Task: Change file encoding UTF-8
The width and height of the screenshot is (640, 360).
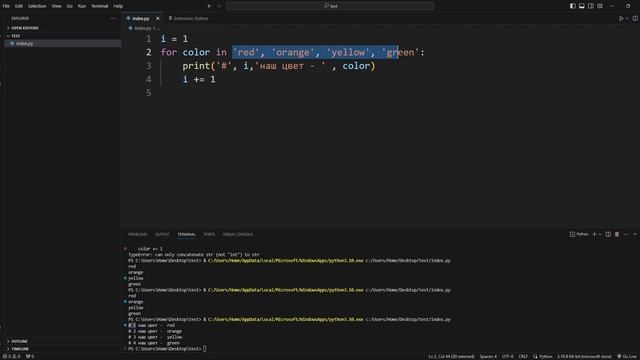Action: [507, 357]
